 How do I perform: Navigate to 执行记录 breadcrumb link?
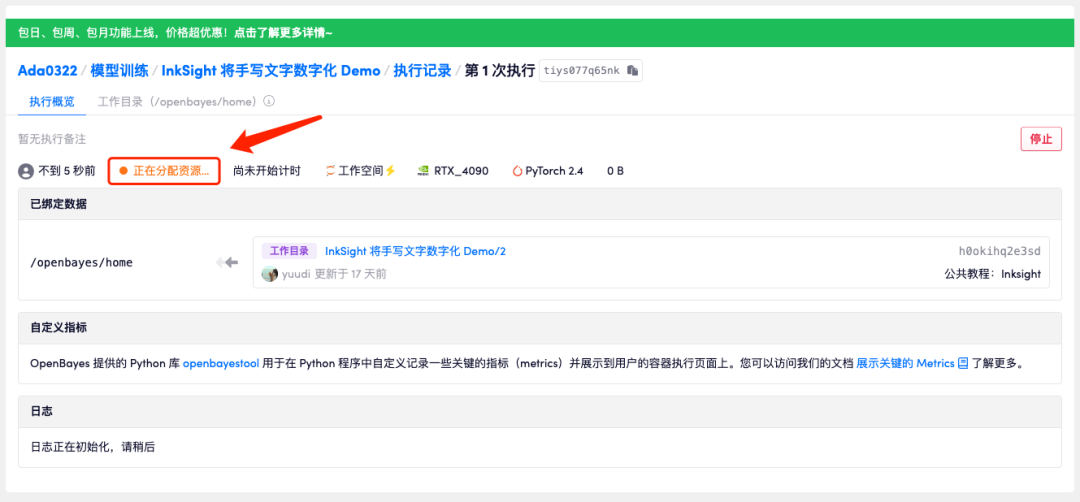(422, 71)
